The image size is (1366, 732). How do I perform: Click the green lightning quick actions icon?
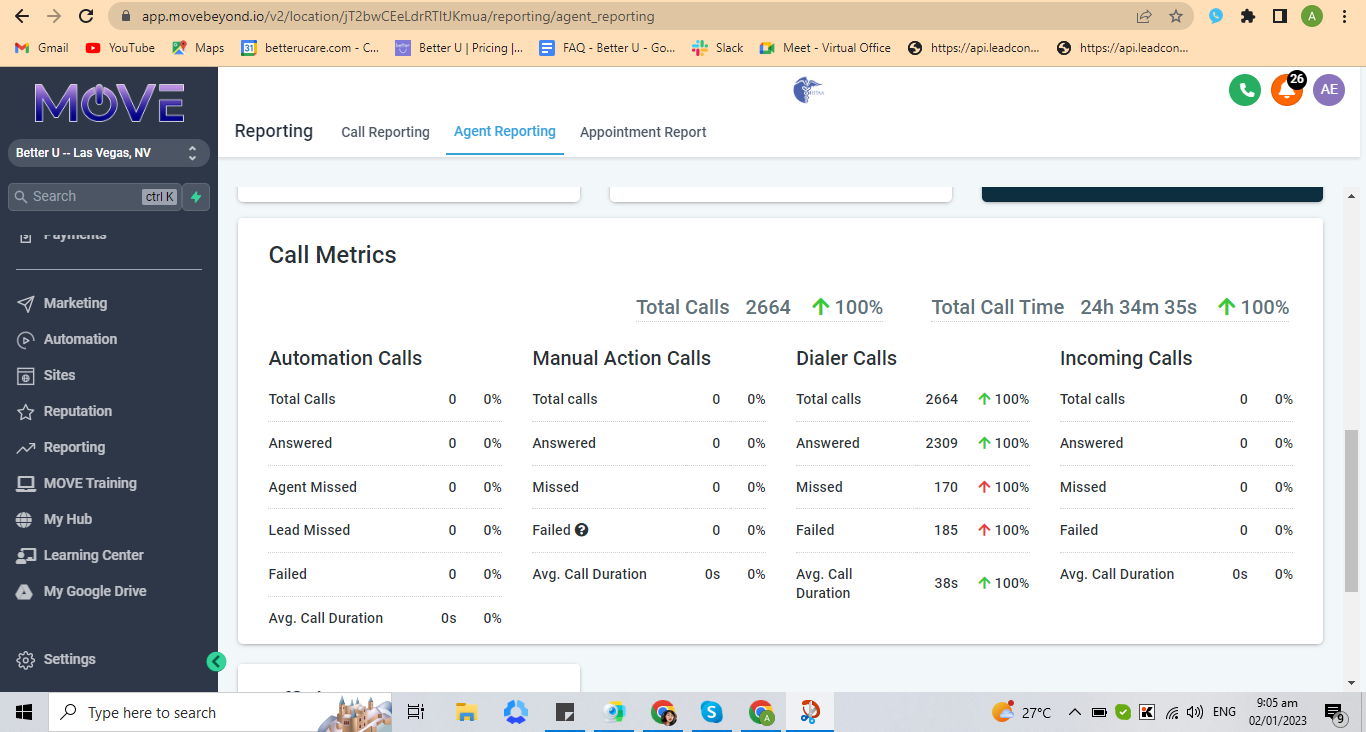click(196, 197)
